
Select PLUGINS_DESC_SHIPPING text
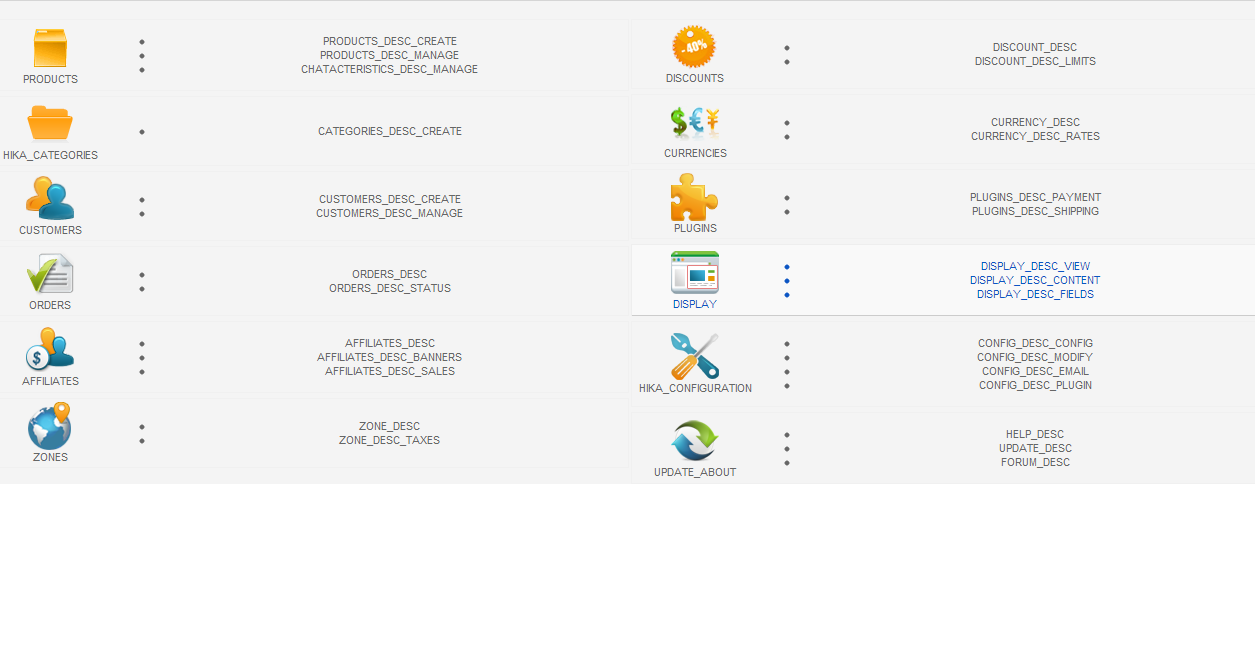[1035, 211]
